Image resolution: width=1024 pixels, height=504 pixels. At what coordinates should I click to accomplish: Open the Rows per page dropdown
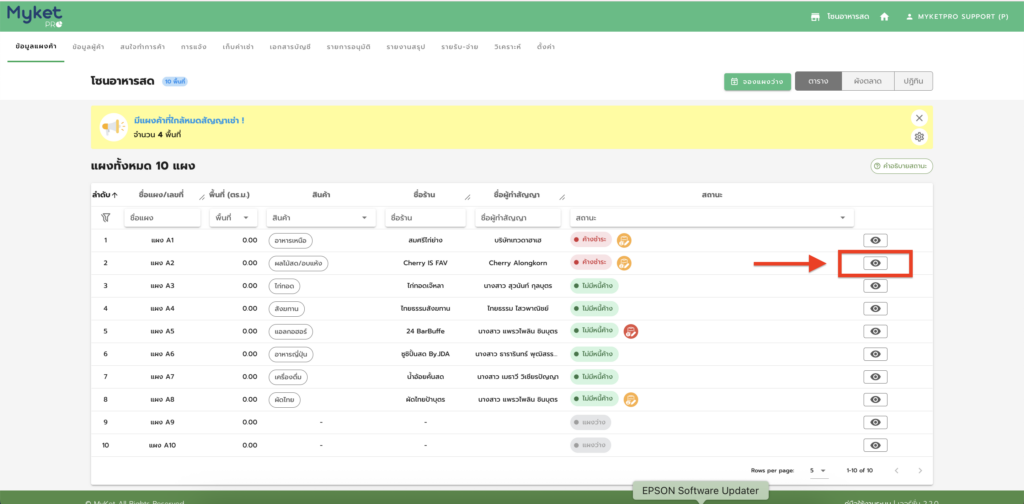point(817,470)
